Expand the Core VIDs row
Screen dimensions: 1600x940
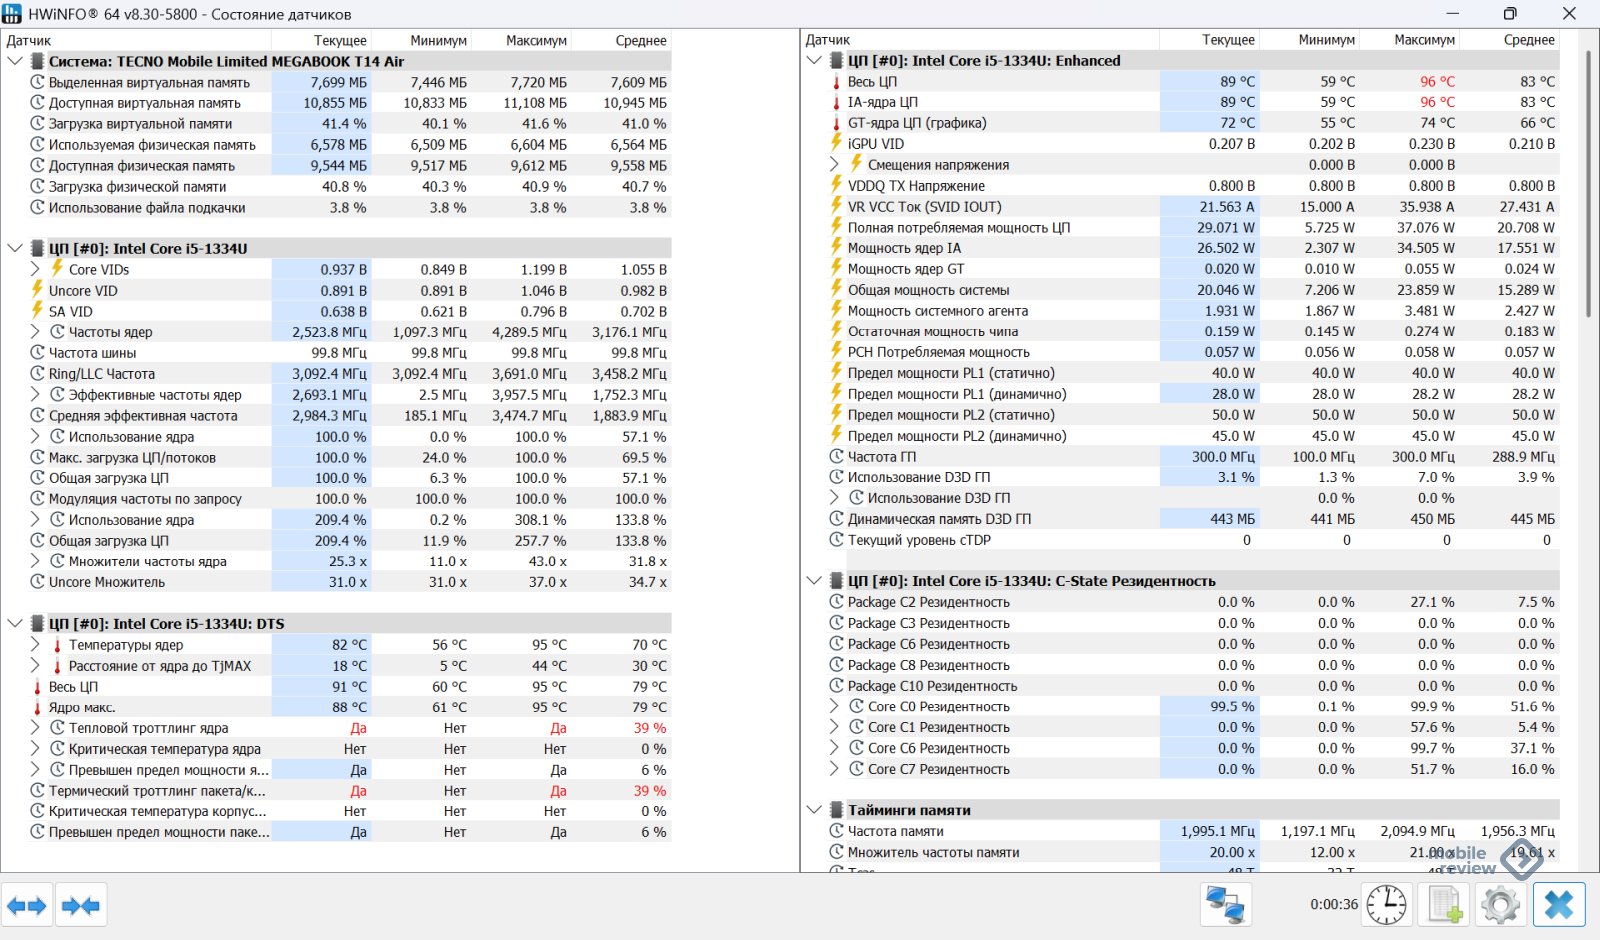tap(35, 269)
